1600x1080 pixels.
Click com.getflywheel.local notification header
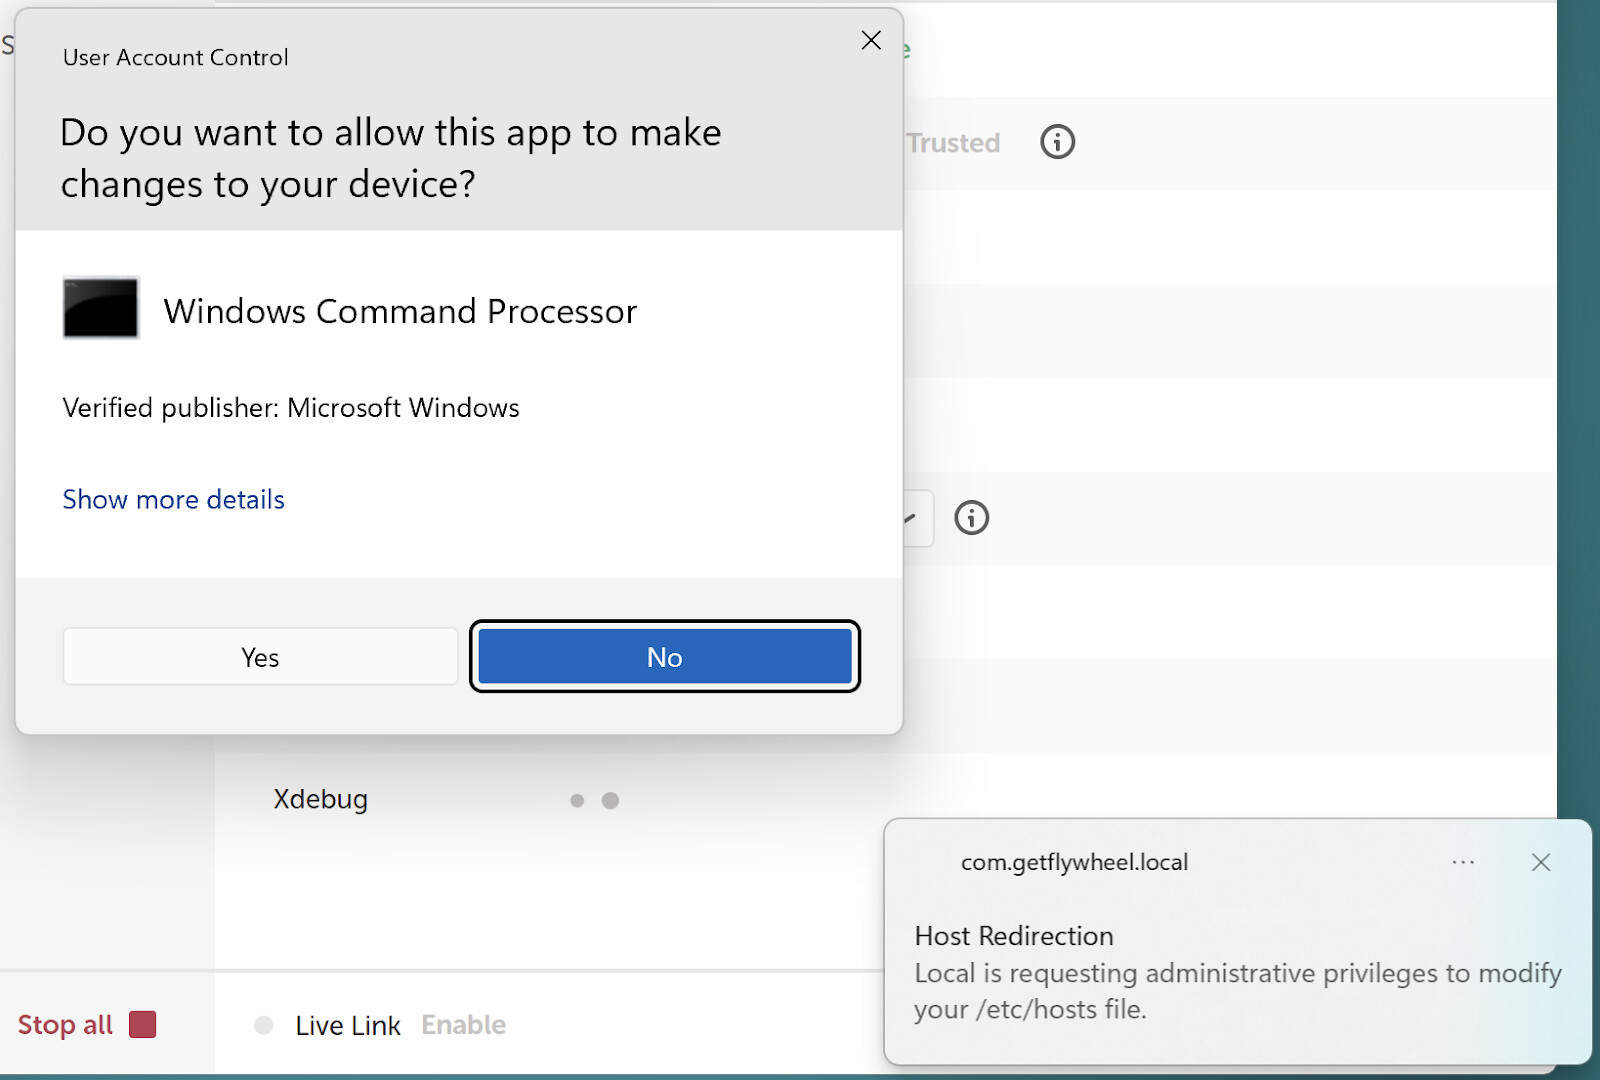[1074, 862]
